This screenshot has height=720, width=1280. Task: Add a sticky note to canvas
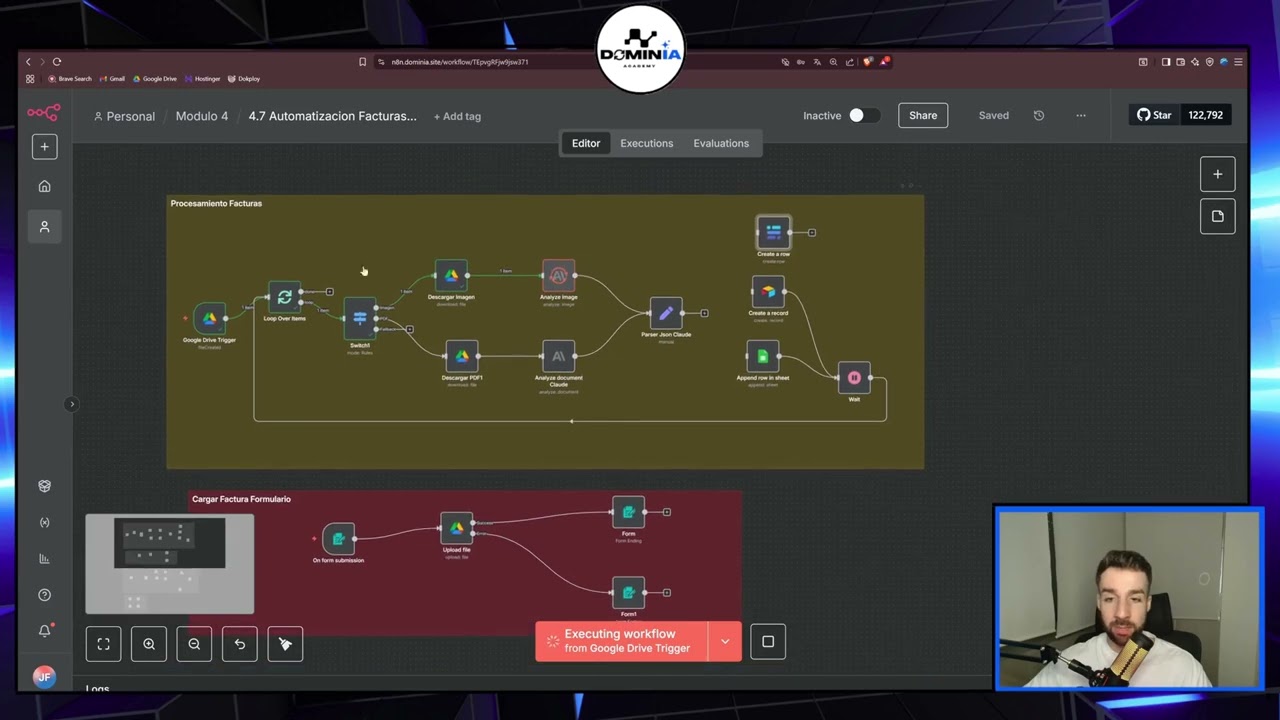(1218, 216)
